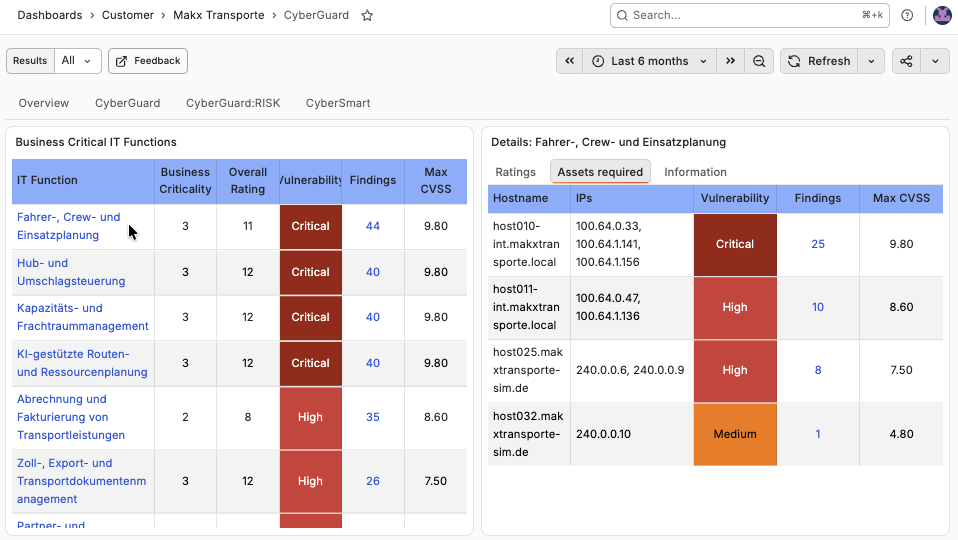Viewport: 958px width, 540px height.
Task: Click High vulnerability cell for Abrechnung row
Action: [x=310, y=418]
